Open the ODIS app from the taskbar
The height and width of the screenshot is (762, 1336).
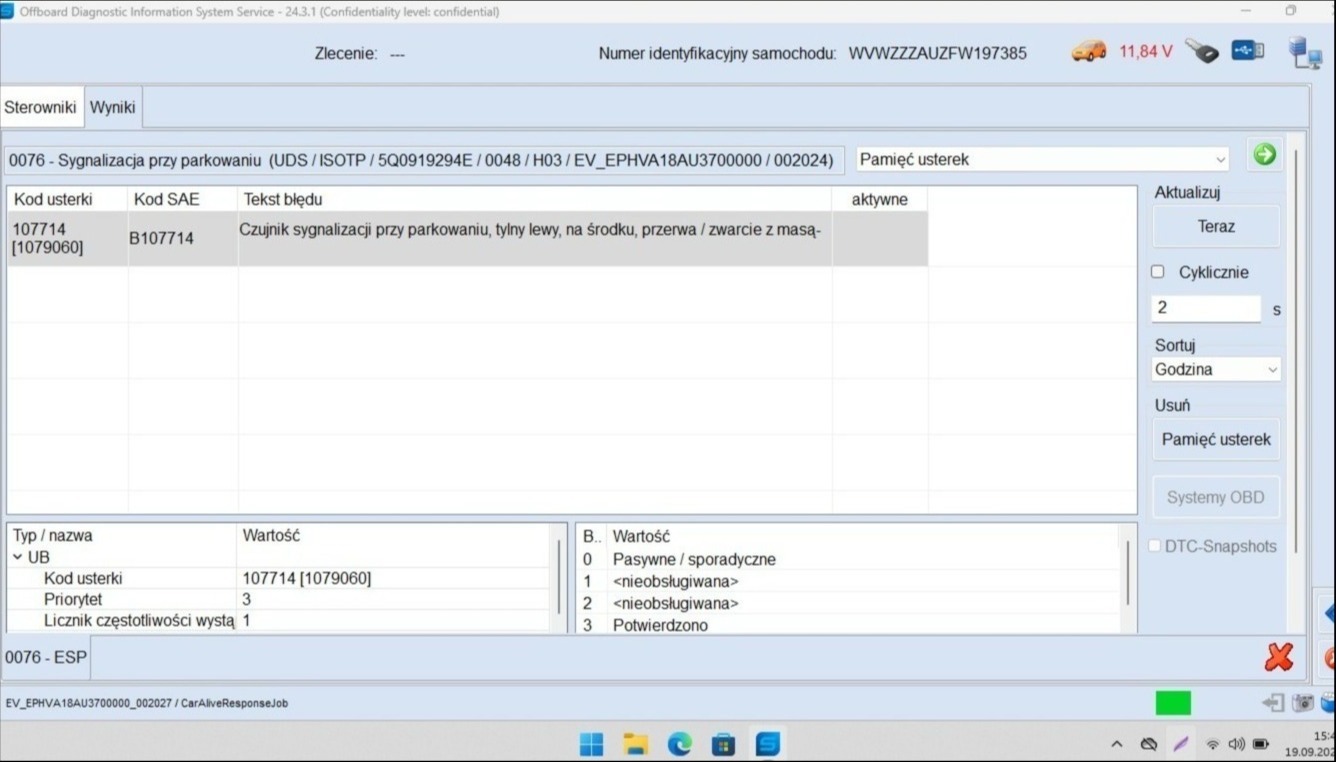click(x=766, y=744)
